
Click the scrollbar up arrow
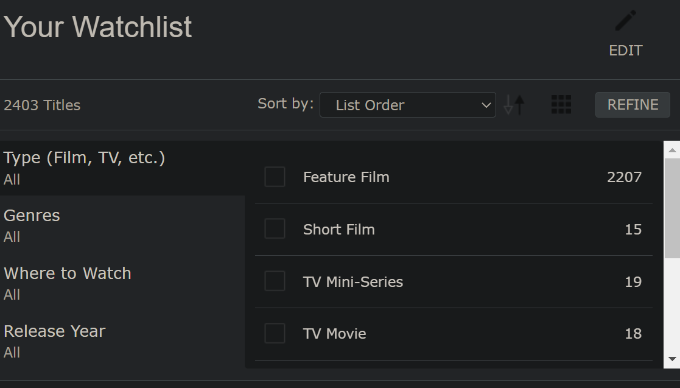pyautogui.click(x=672, y=150)
